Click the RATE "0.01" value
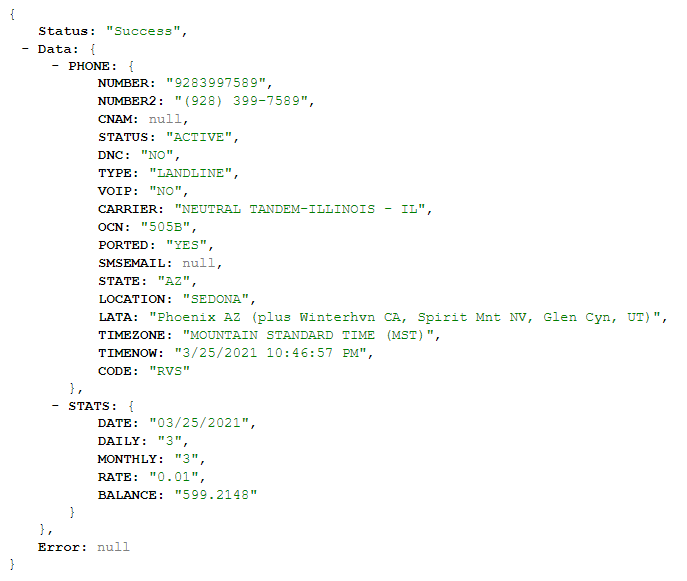The height and width of the screenshot is (581, 687). point(174,477)
